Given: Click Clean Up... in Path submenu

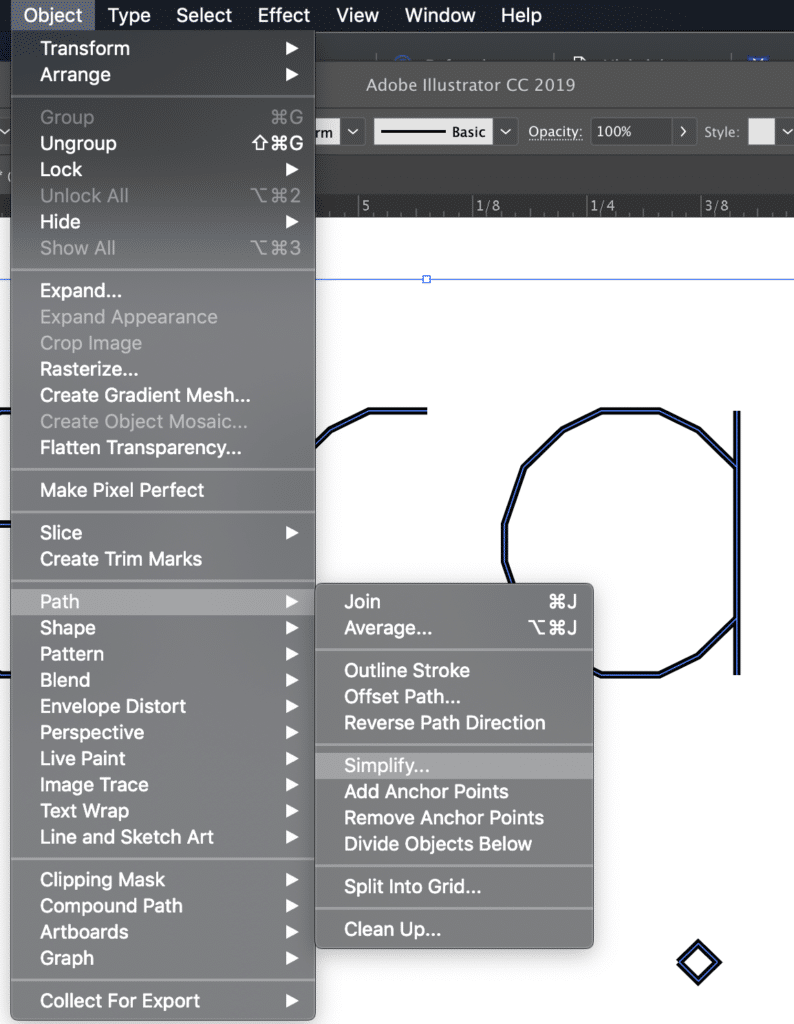Looking at the screenshot, I should [454, 929].
